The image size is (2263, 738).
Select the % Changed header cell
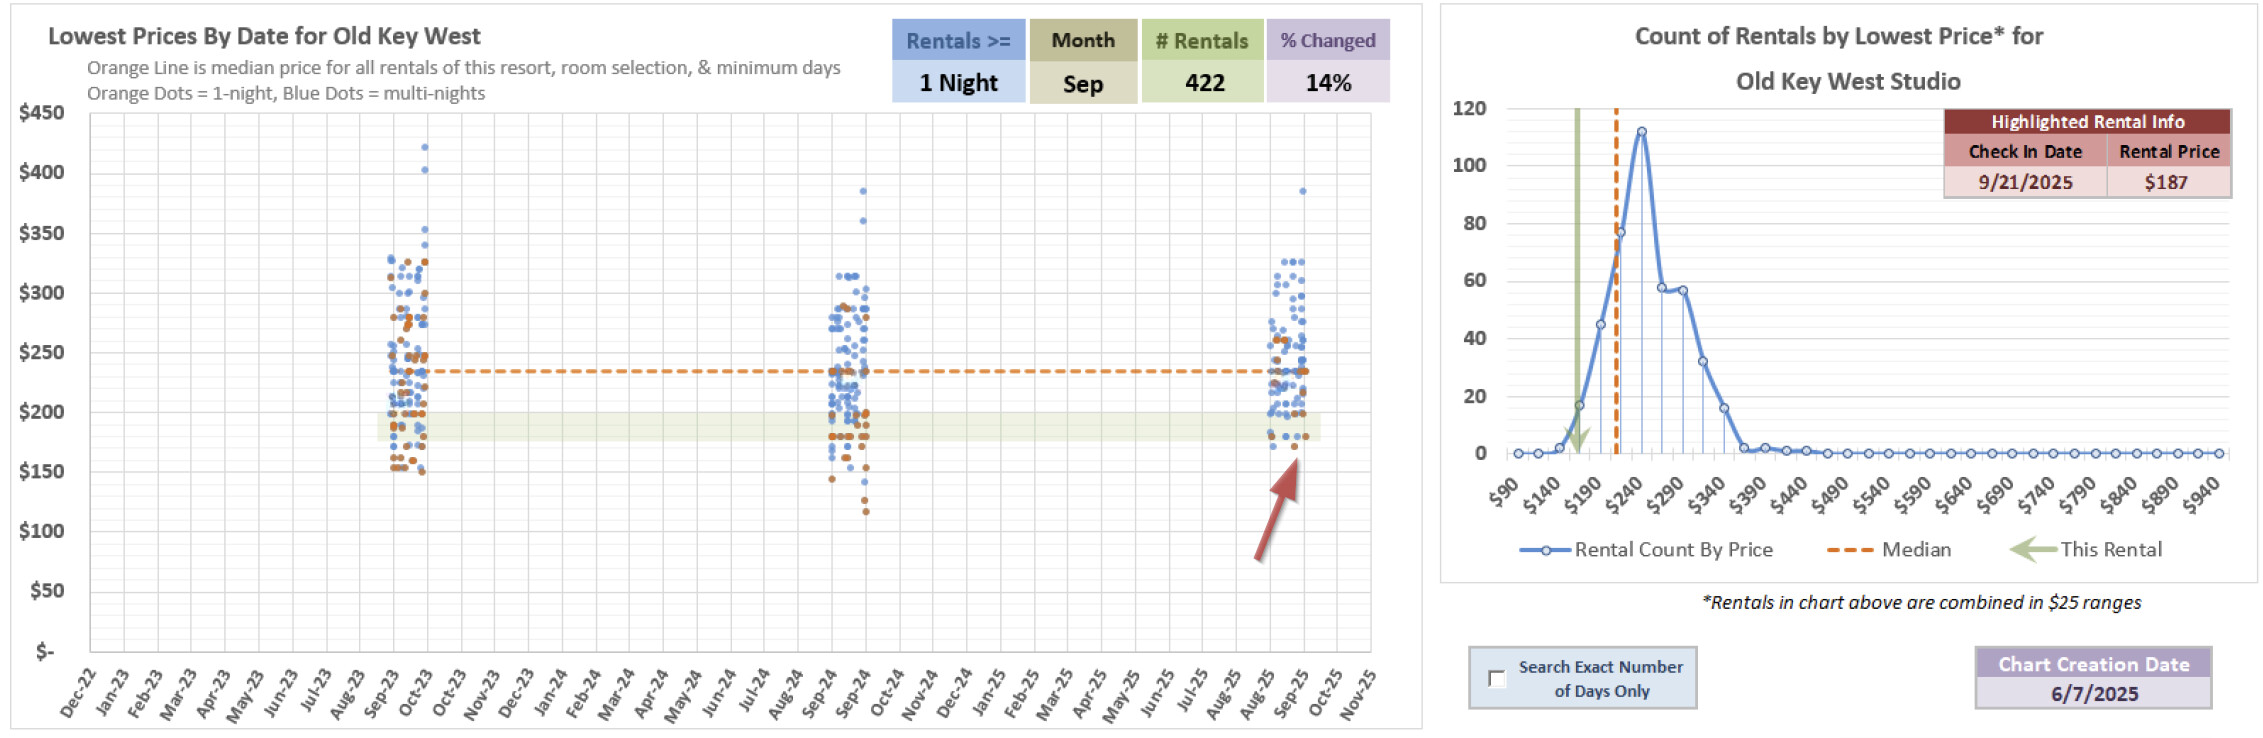pos(1328,41)
